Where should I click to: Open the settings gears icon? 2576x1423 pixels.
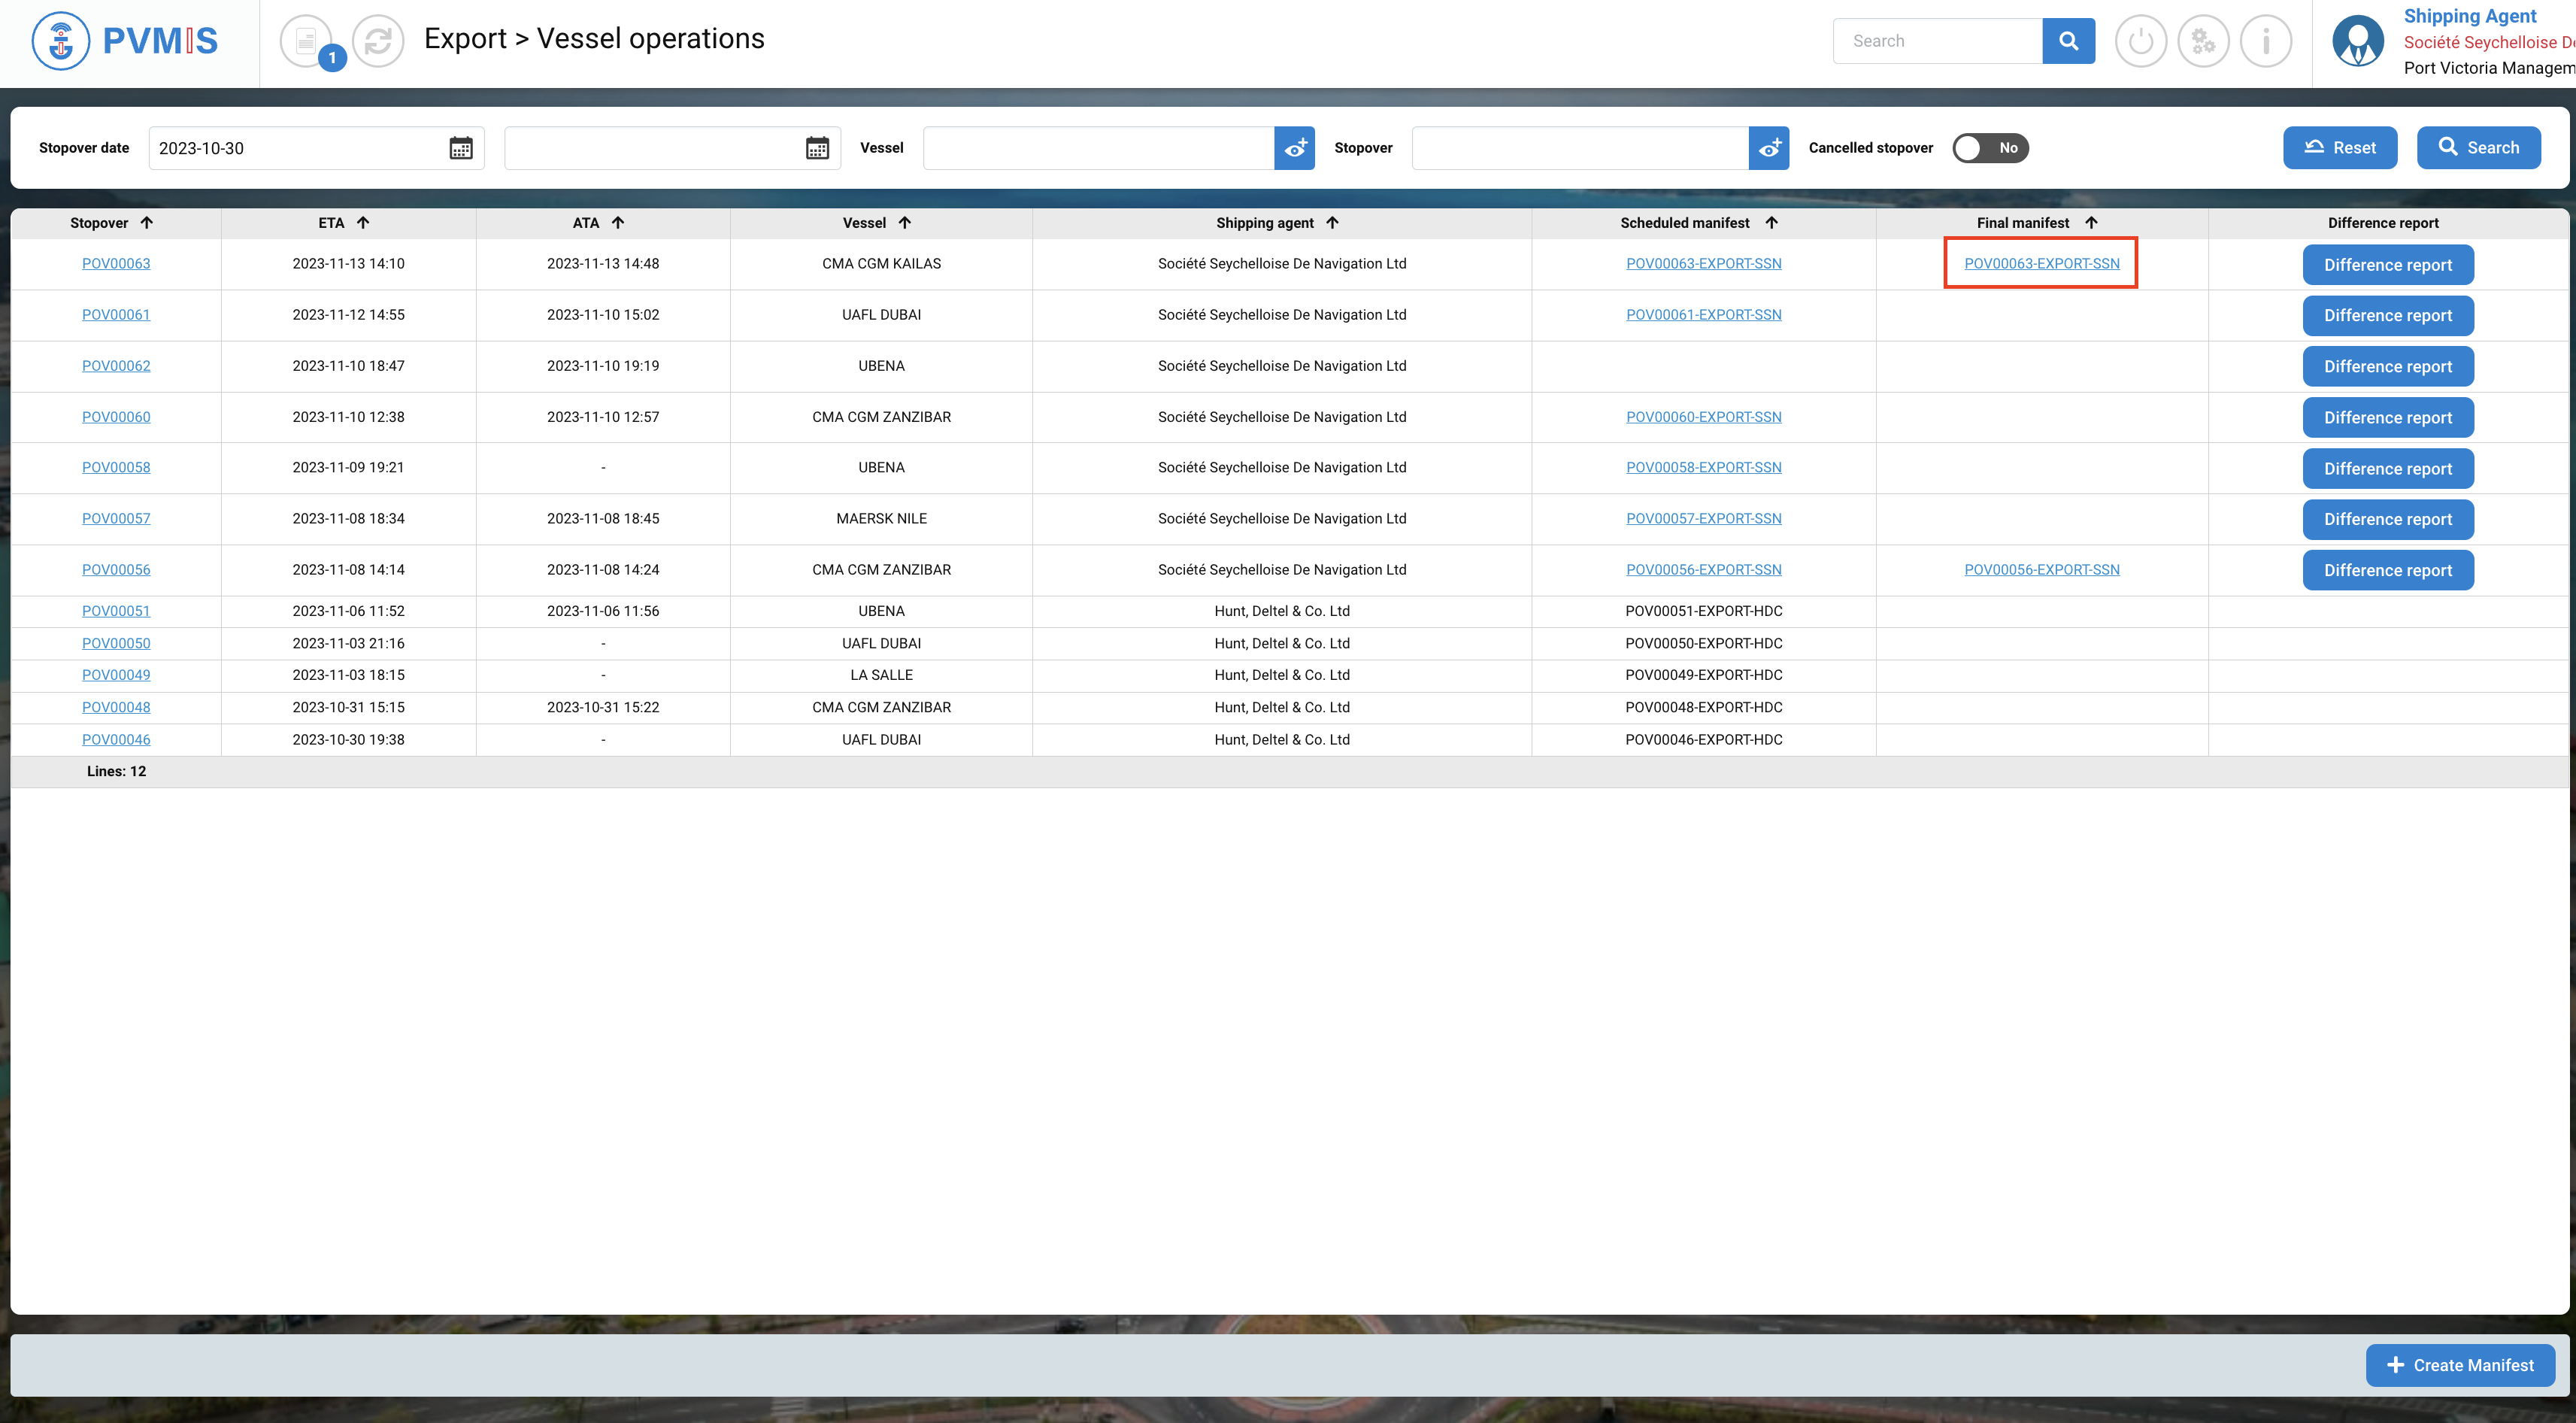2203,41
